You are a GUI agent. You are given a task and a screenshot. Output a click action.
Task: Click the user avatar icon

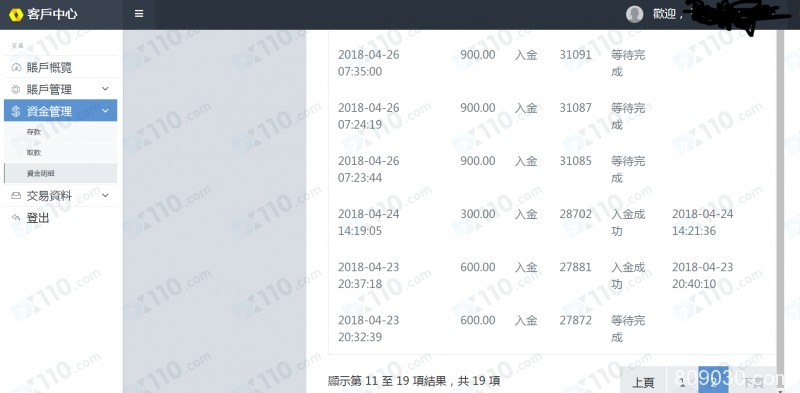pos(634,14)
